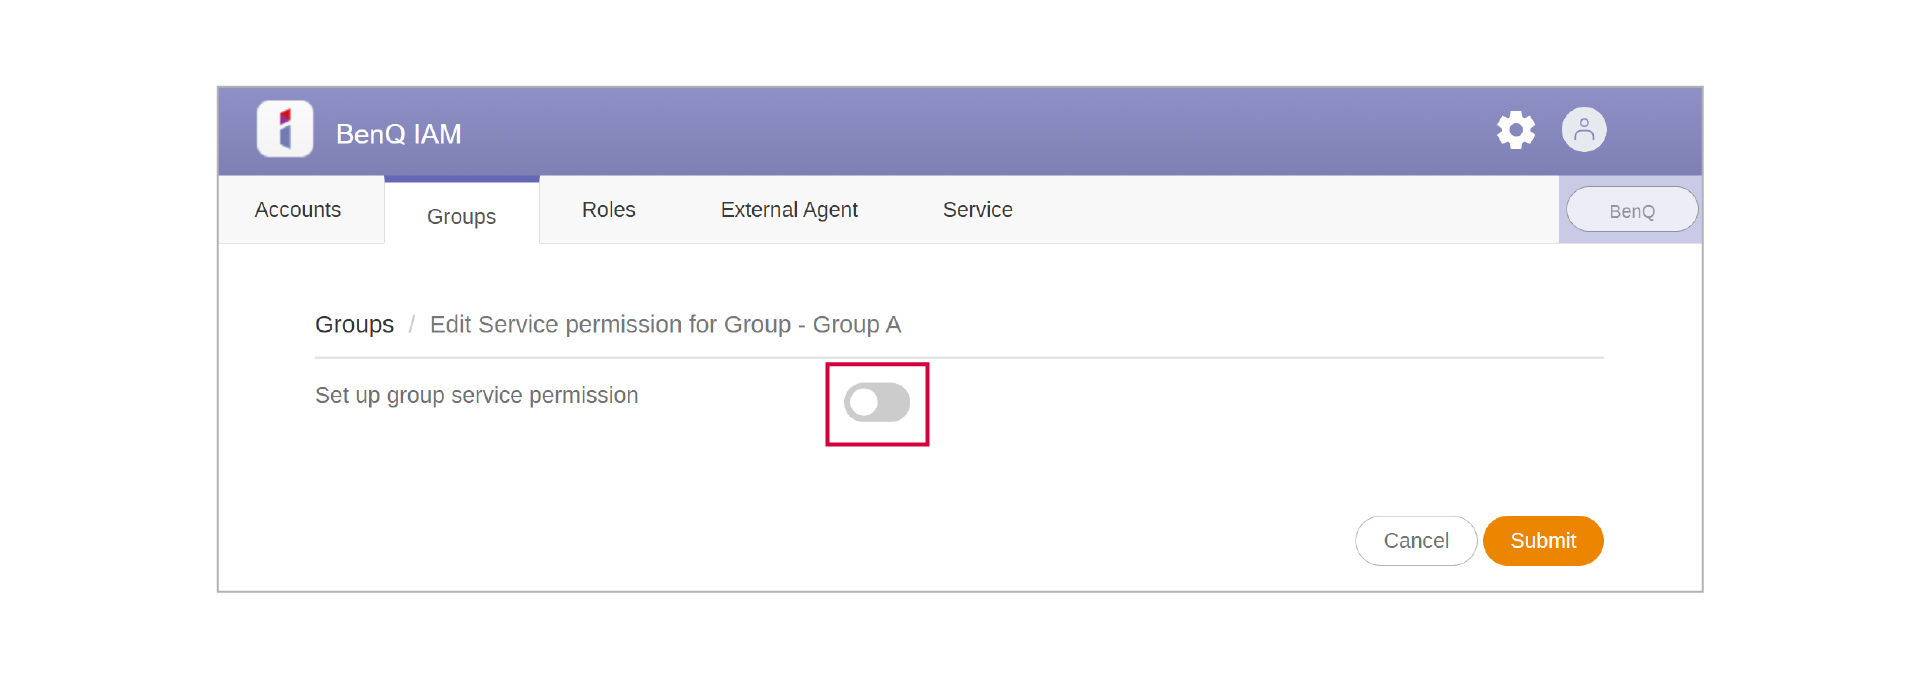This screenshot has width=1921, height=678.
Task: Click the BenQ IAM header title text
Action: (x=398, y=134)
